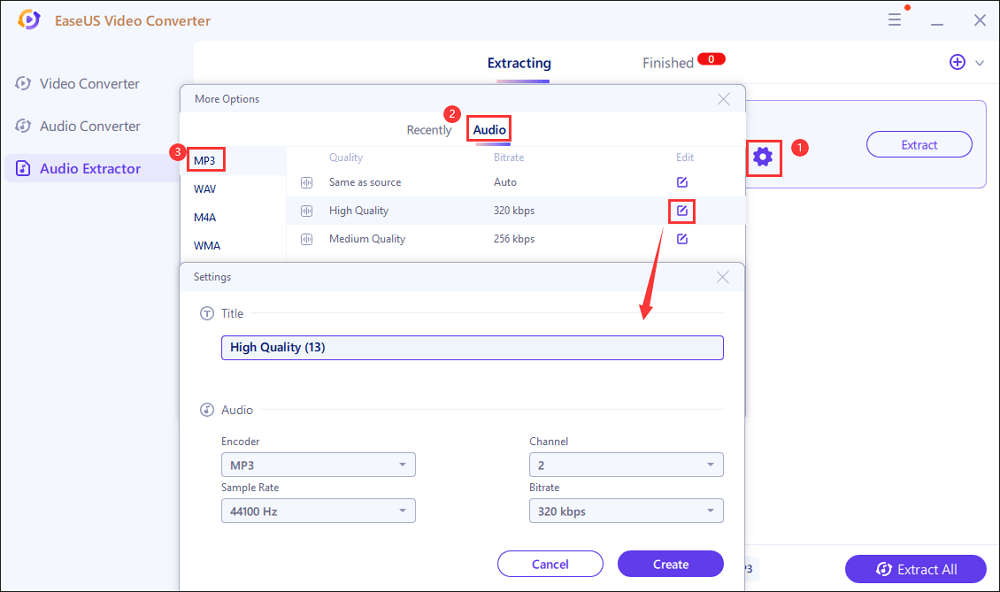Select the Recently tab
Screen dimensions: 1000x592
pos(429,130)
